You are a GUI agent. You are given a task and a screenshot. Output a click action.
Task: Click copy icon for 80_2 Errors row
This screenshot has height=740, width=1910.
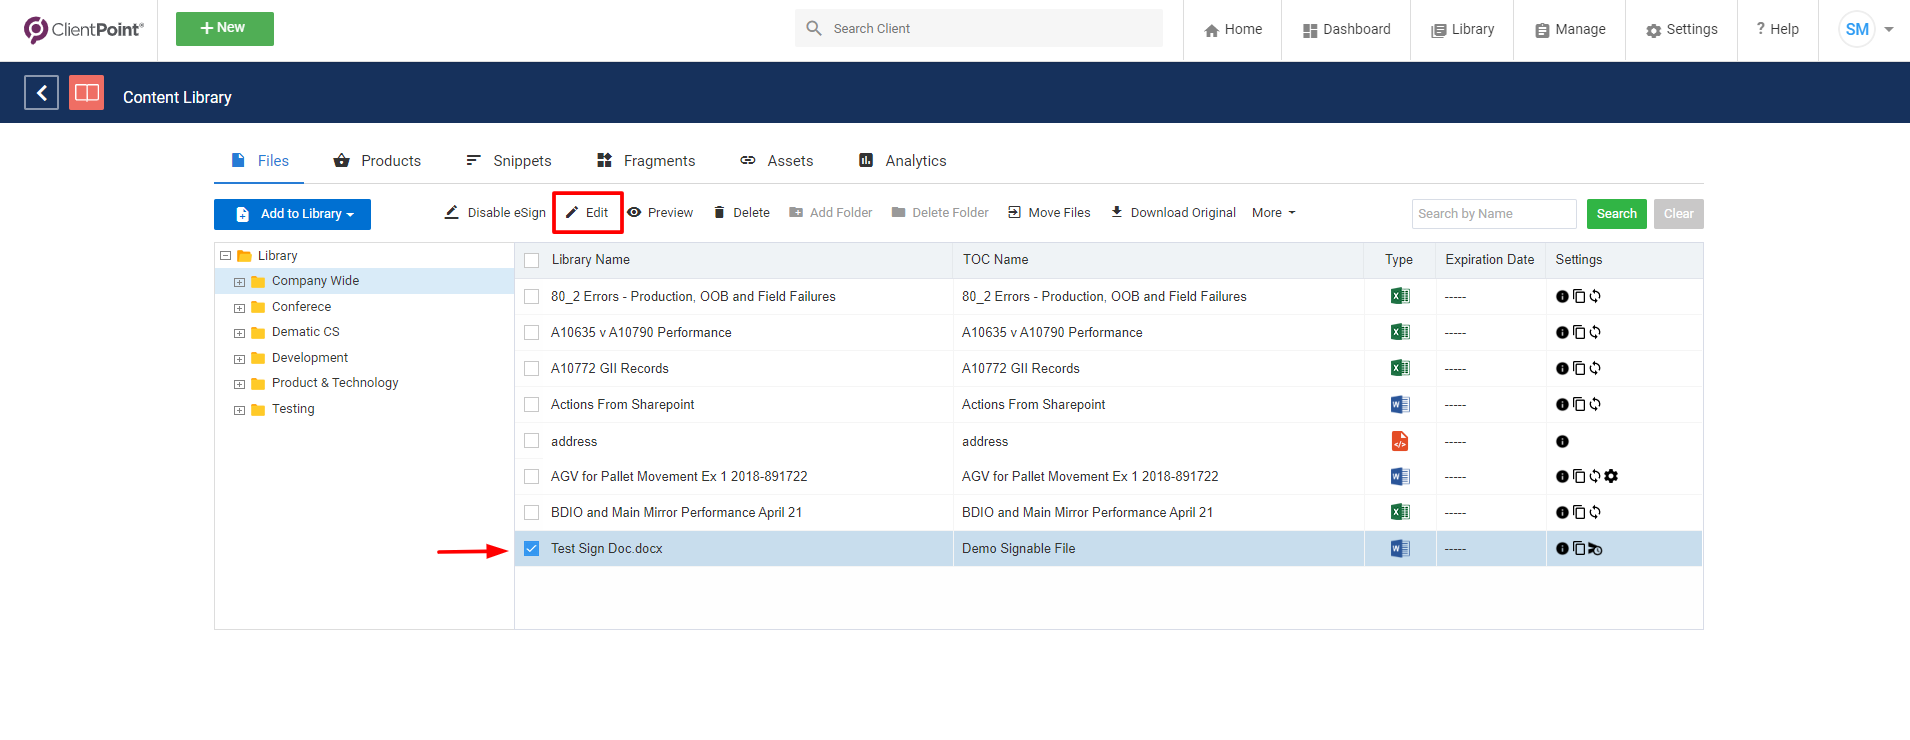(x=1579, y=296)
